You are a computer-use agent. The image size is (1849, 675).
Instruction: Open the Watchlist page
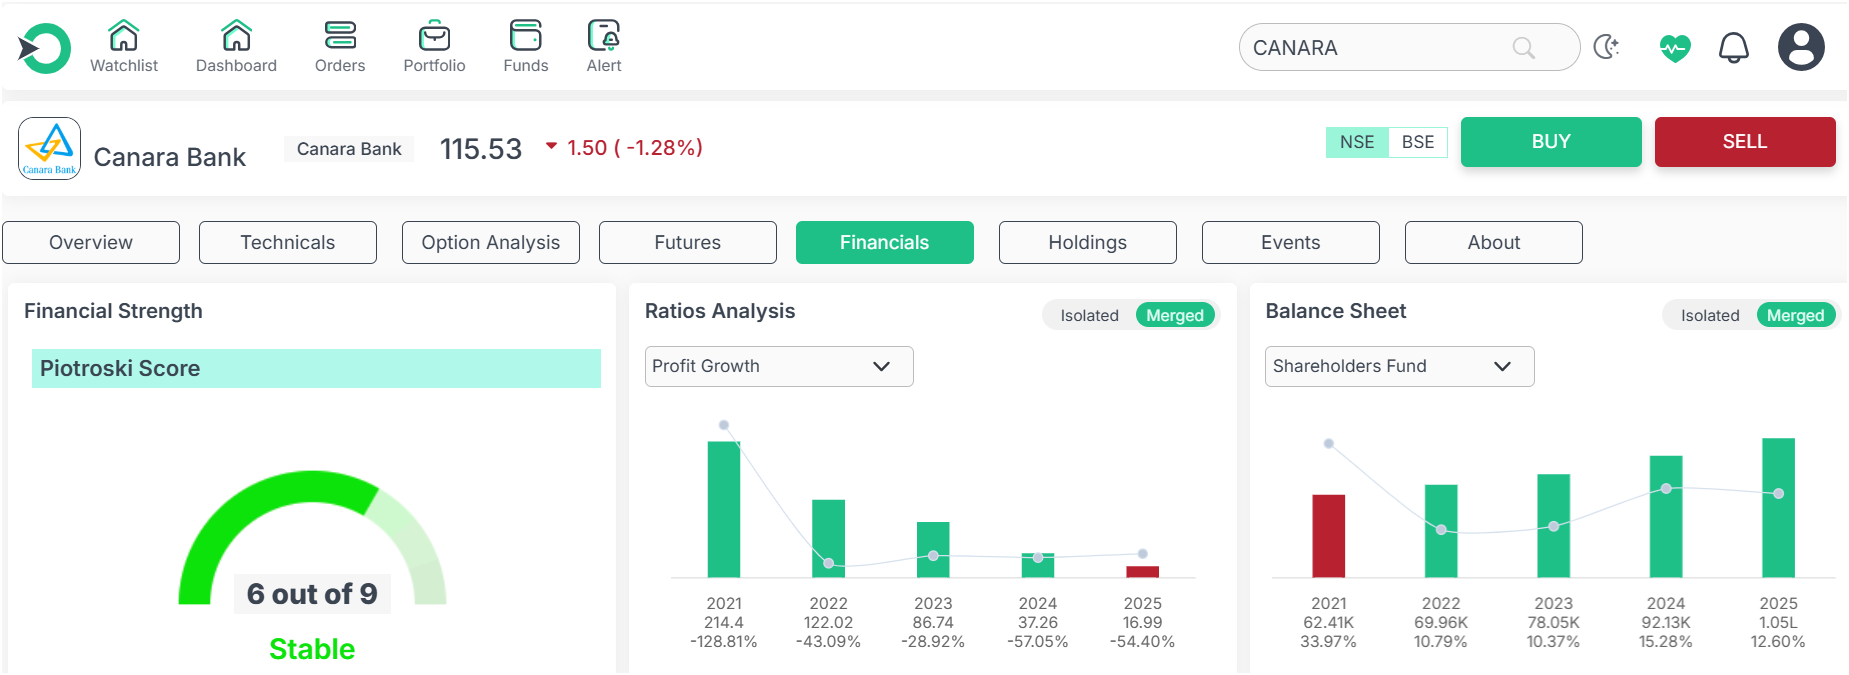[124, 47]
